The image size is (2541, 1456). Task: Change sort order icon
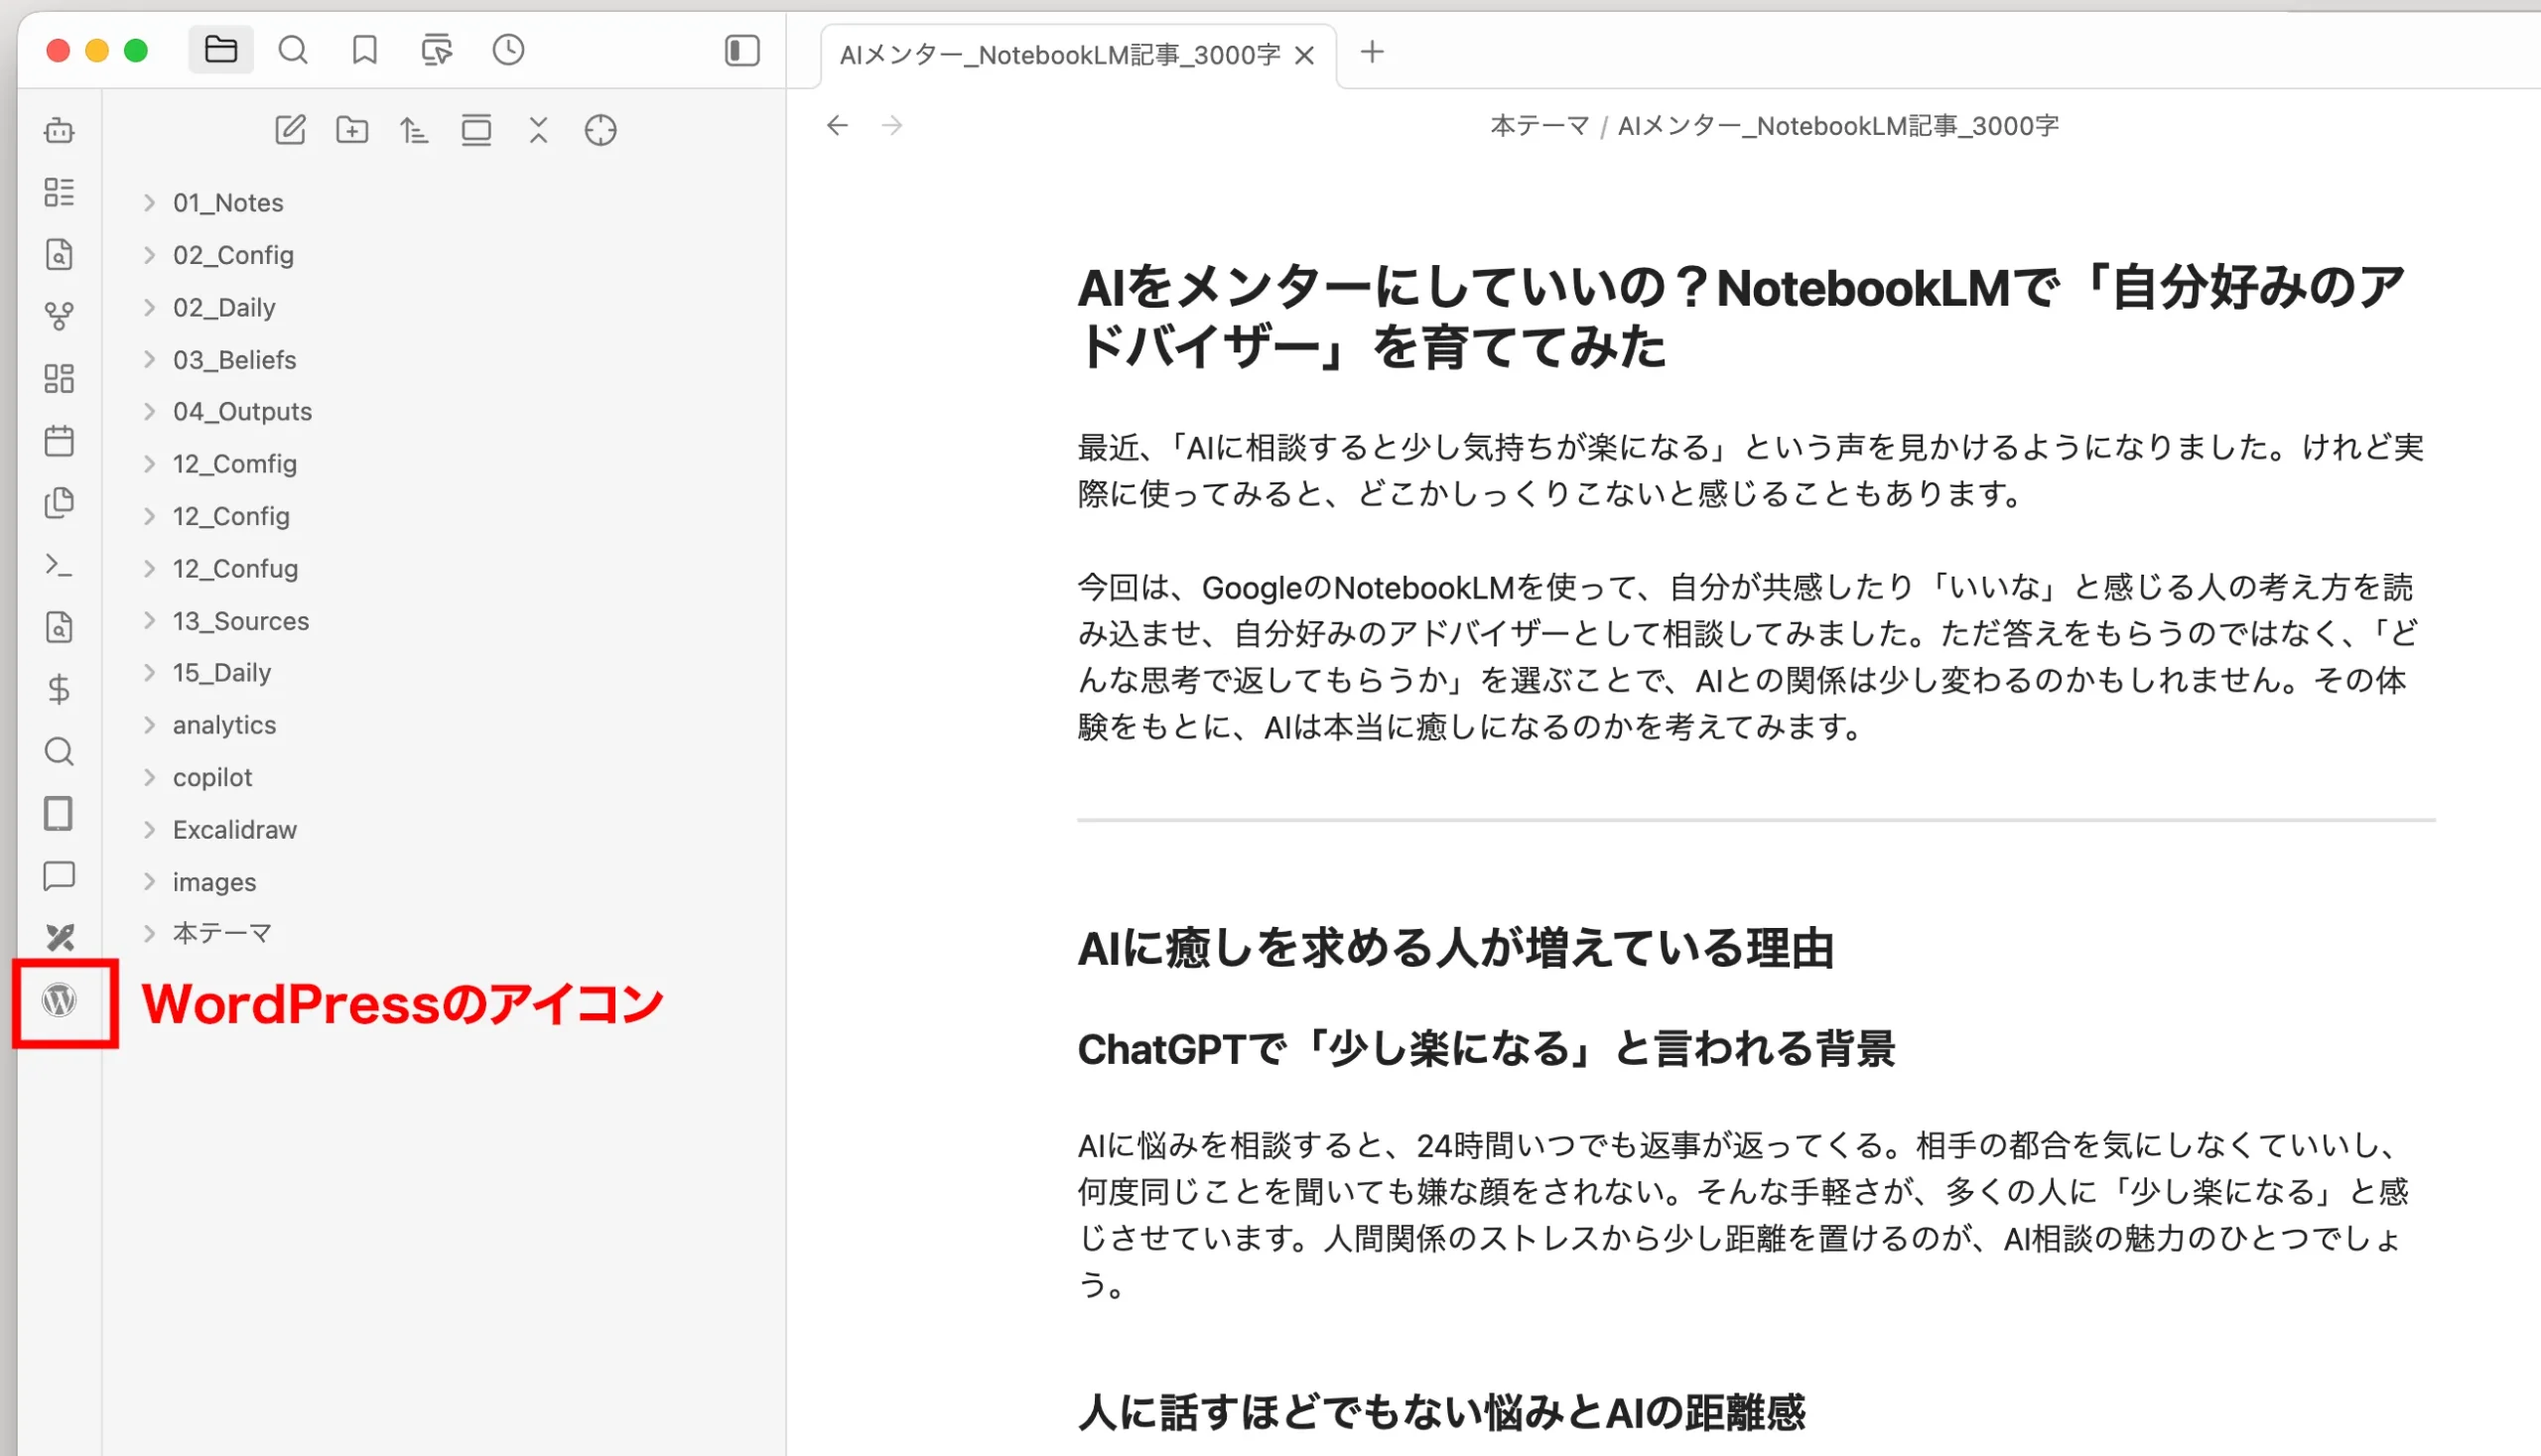pyautogui.click(x=414, y=130)
